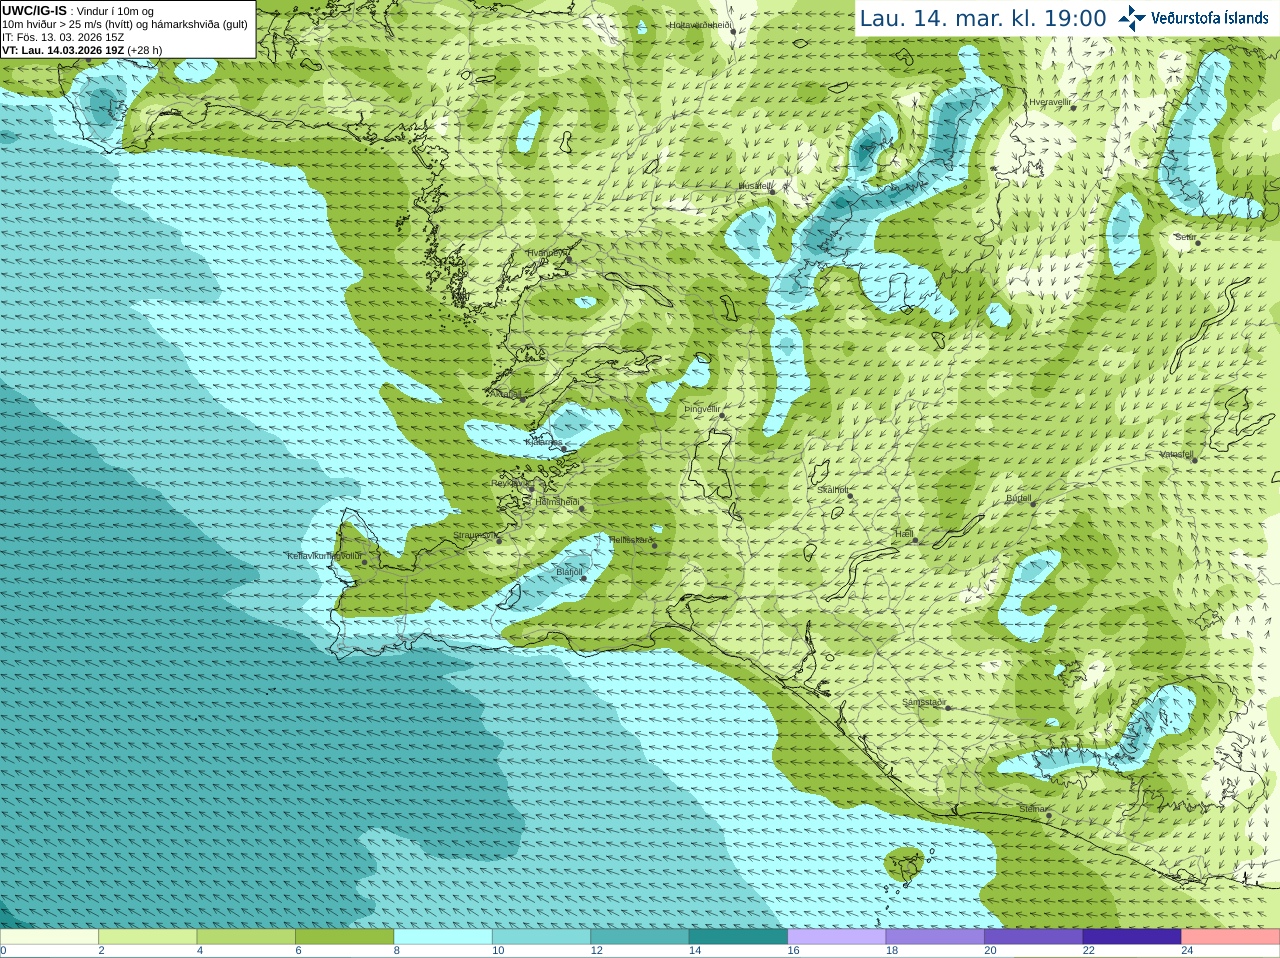
Task: Select the Hvanneyri station marker
Action: click(x=569, y=260)
